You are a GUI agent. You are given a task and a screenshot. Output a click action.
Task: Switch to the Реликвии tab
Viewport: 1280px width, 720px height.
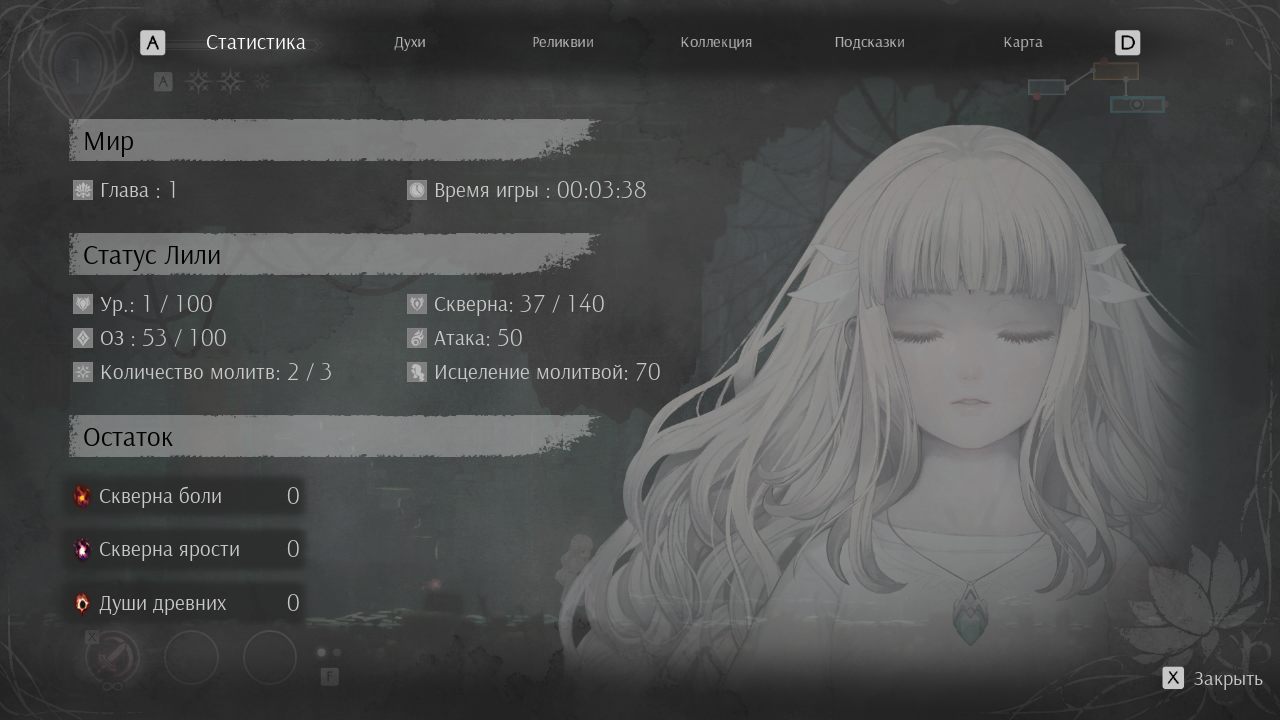coord(562,42)
